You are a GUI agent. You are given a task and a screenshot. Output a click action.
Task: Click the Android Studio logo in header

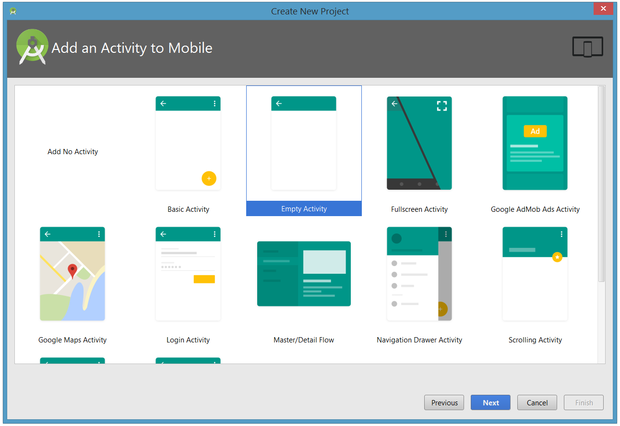tap(32, 47)
